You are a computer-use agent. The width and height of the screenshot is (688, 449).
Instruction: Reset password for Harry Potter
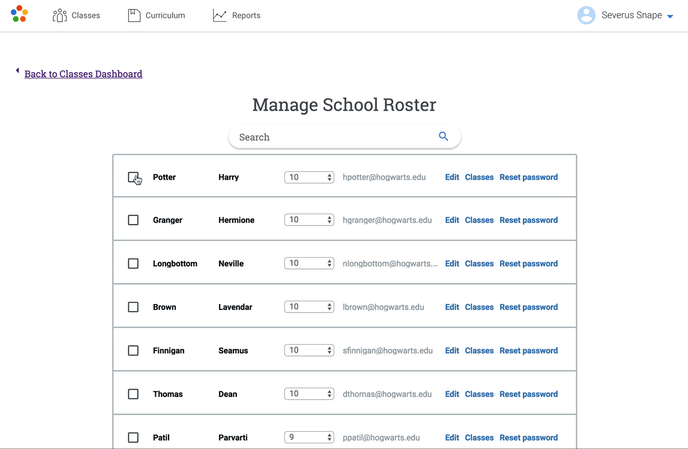[529, 177]
